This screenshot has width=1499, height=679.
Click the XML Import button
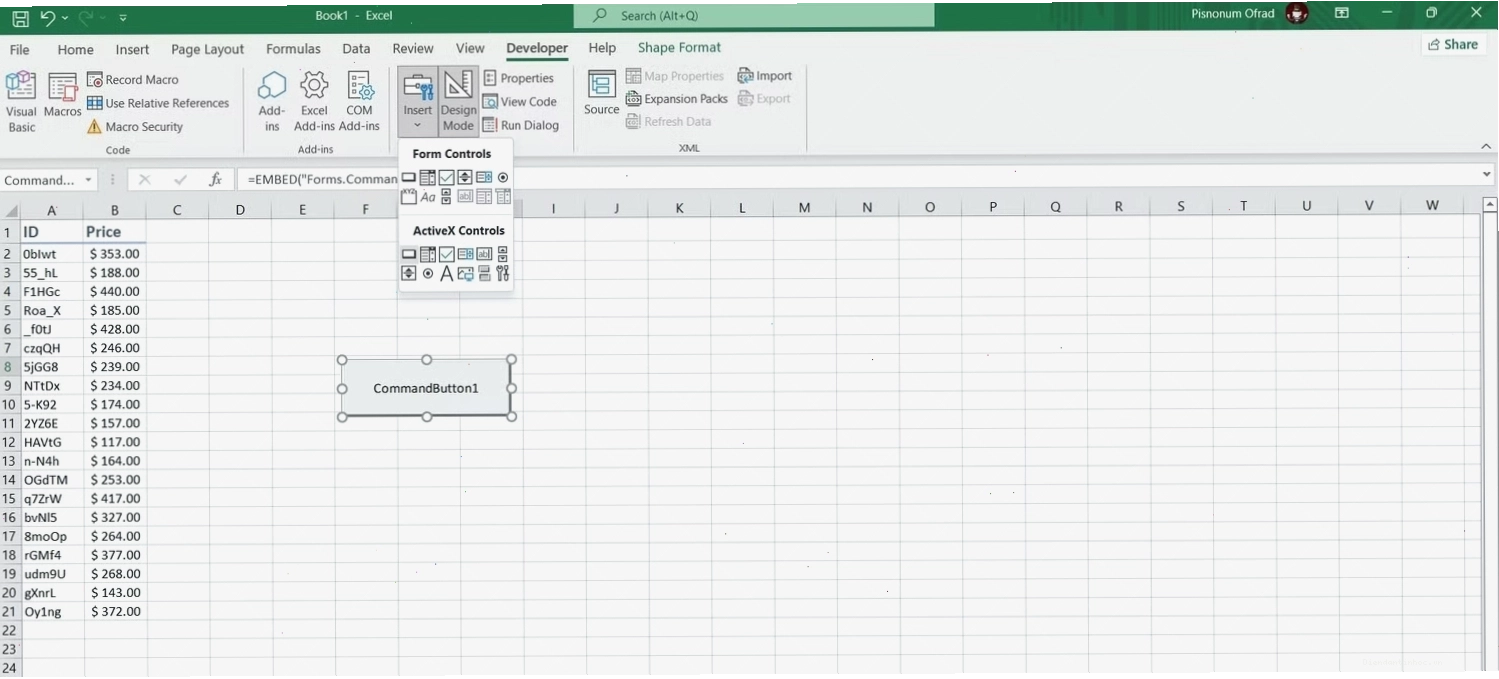[765, 76]
